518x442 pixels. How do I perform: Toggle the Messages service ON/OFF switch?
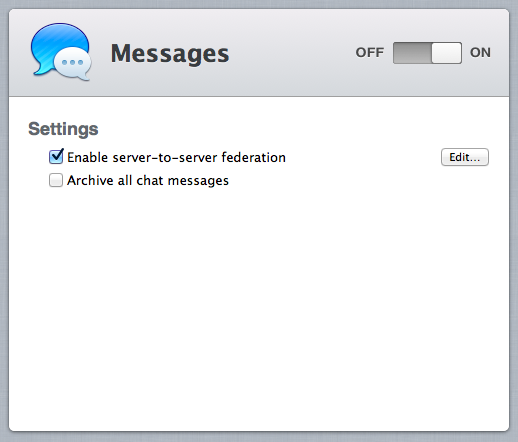427,53
